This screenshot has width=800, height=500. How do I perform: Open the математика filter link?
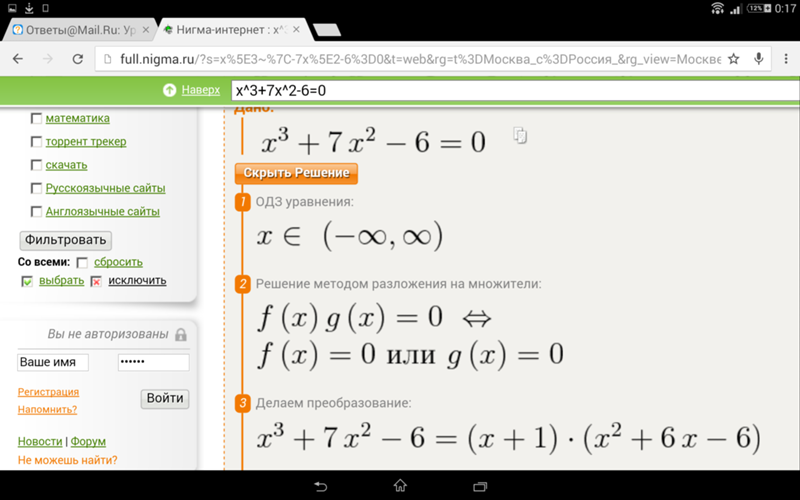point(78,118)
